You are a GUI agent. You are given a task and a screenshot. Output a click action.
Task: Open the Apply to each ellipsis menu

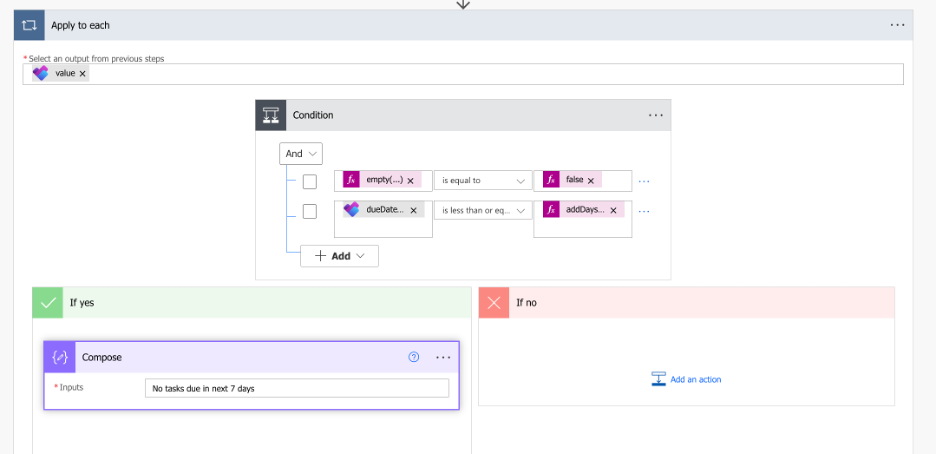tap(897, 25)
